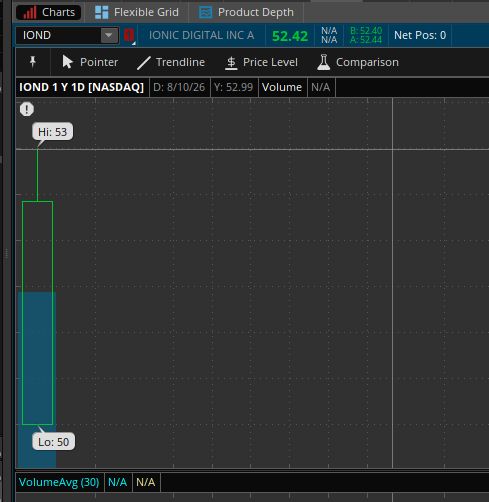Viewport: 489px width, 502px height.
Task: Select the Trendline drawing tool
Action: pyautogui.click(x=171, y=62)
